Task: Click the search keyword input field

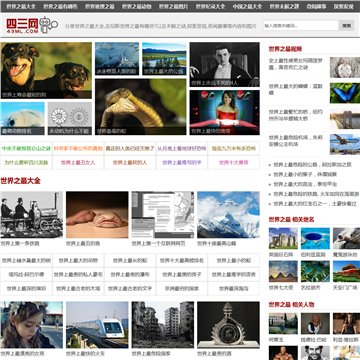Action: (301, 25)
